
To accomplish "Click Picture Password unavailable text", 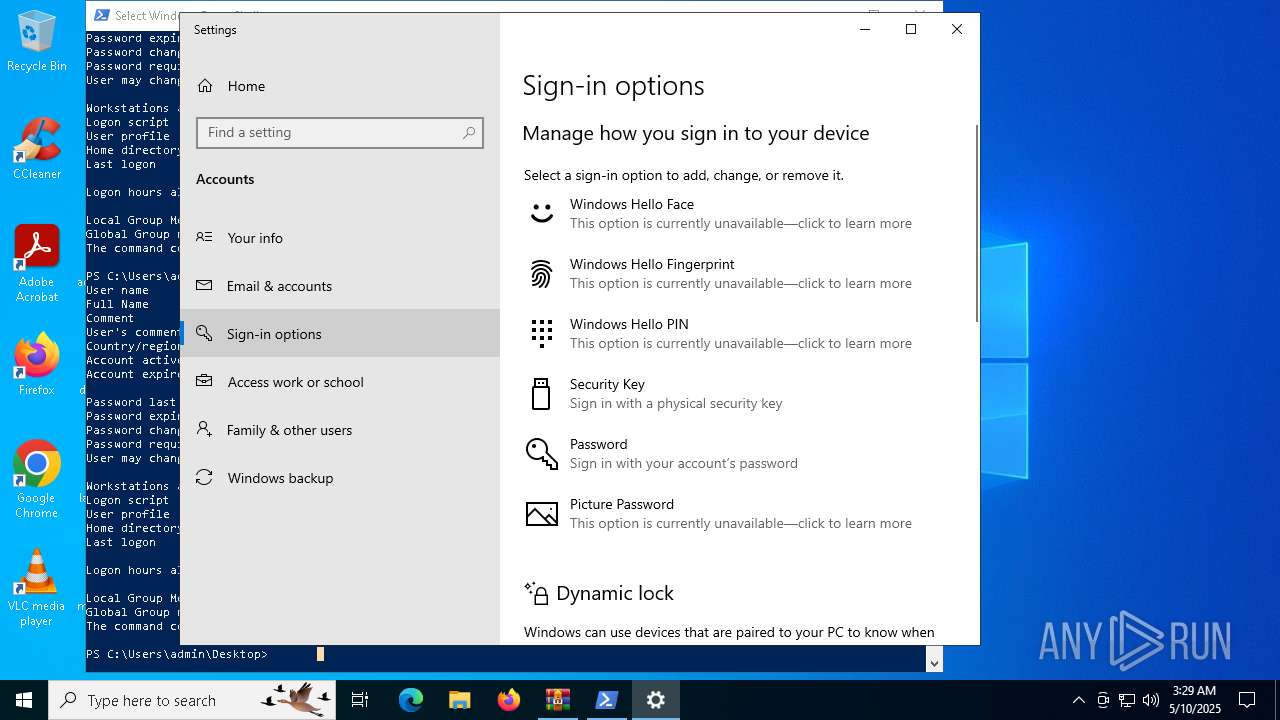I will tap(741, 524).
